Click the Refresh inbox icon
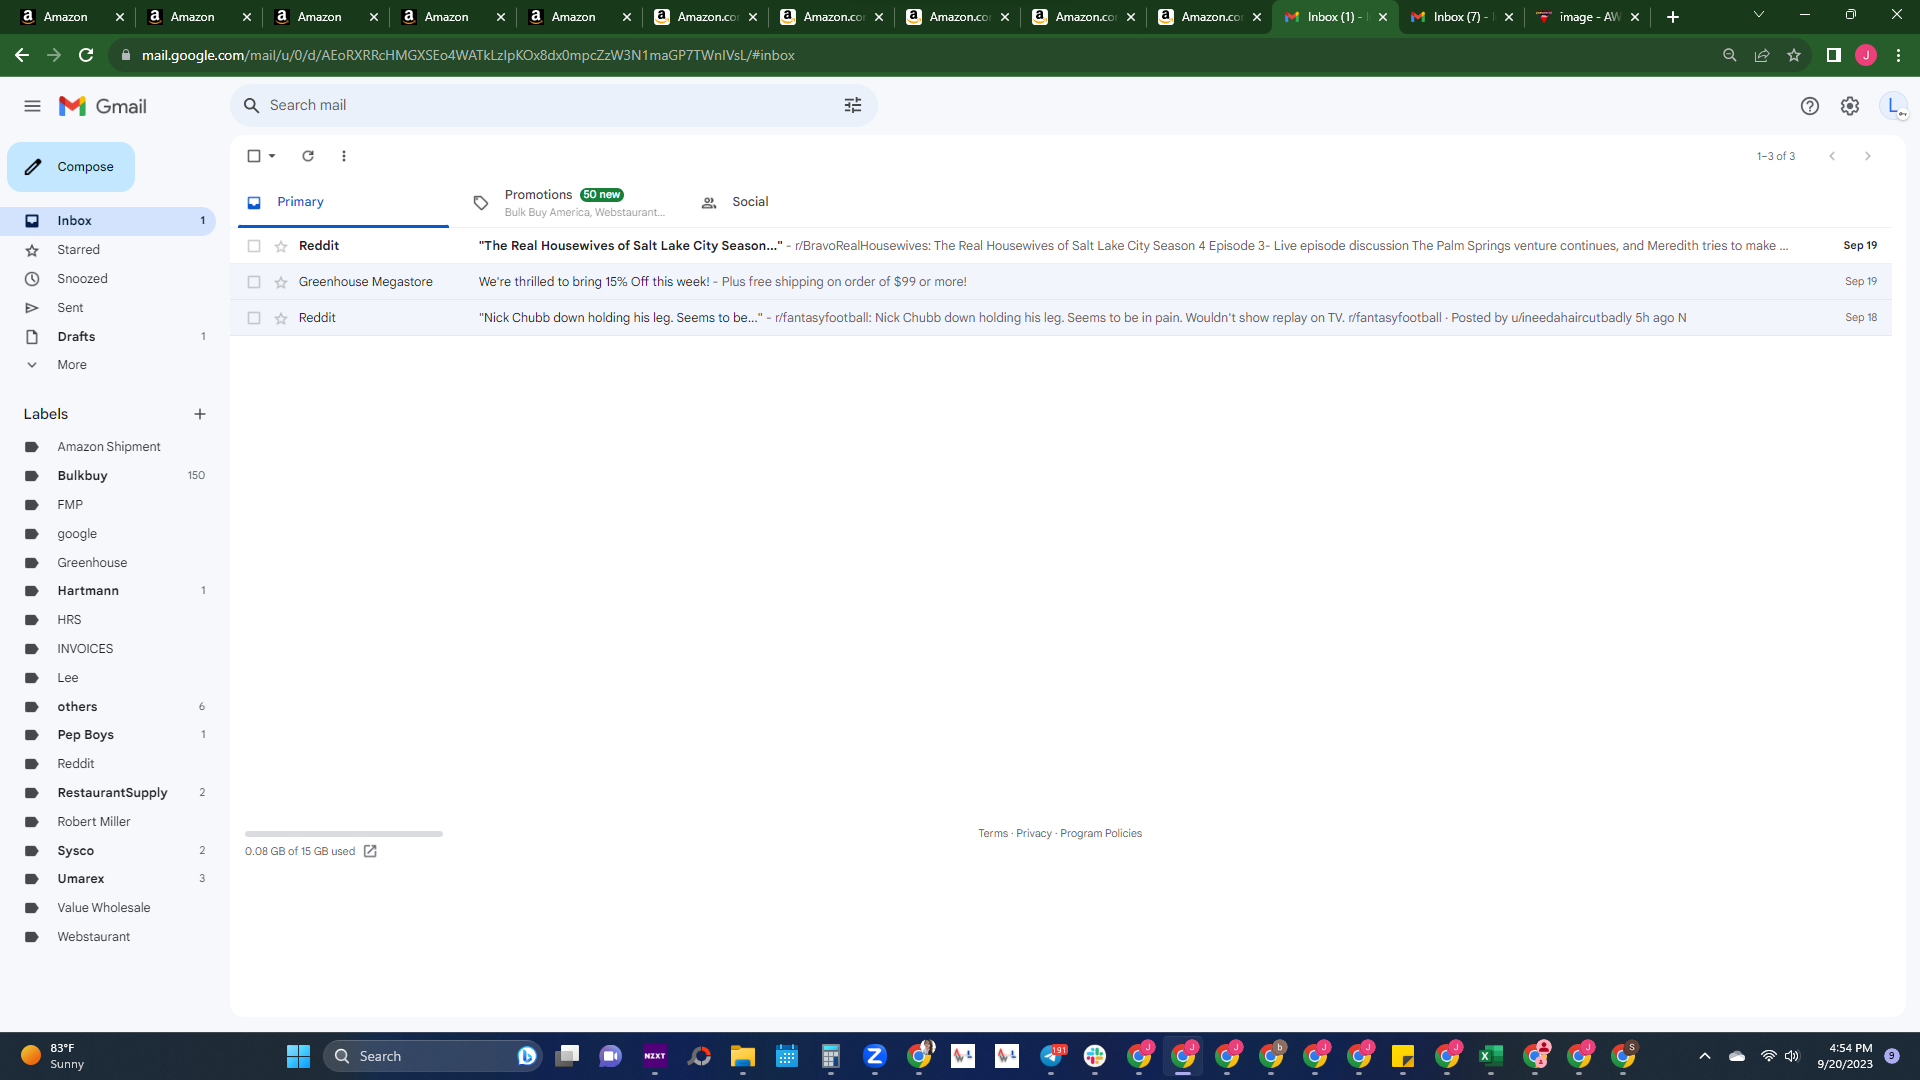 [x=308, y=156]
